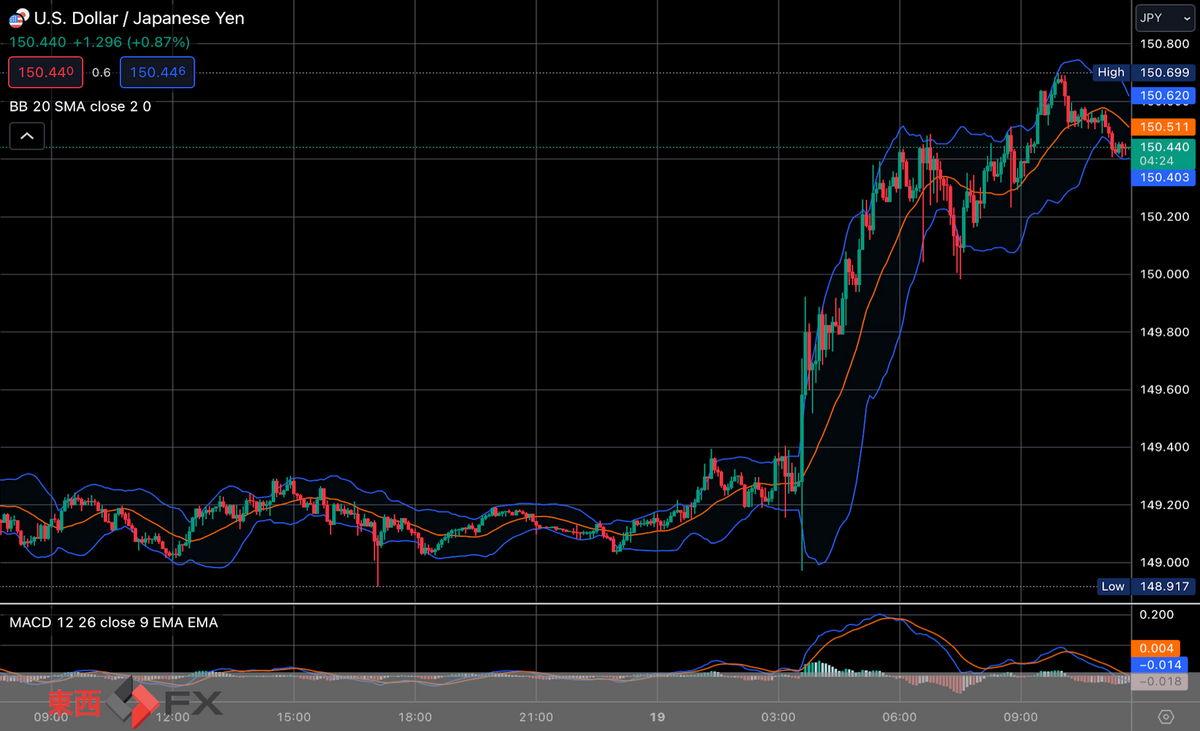
Task: Click the 0.200 MACD scale label
Action: point(1156,615)
